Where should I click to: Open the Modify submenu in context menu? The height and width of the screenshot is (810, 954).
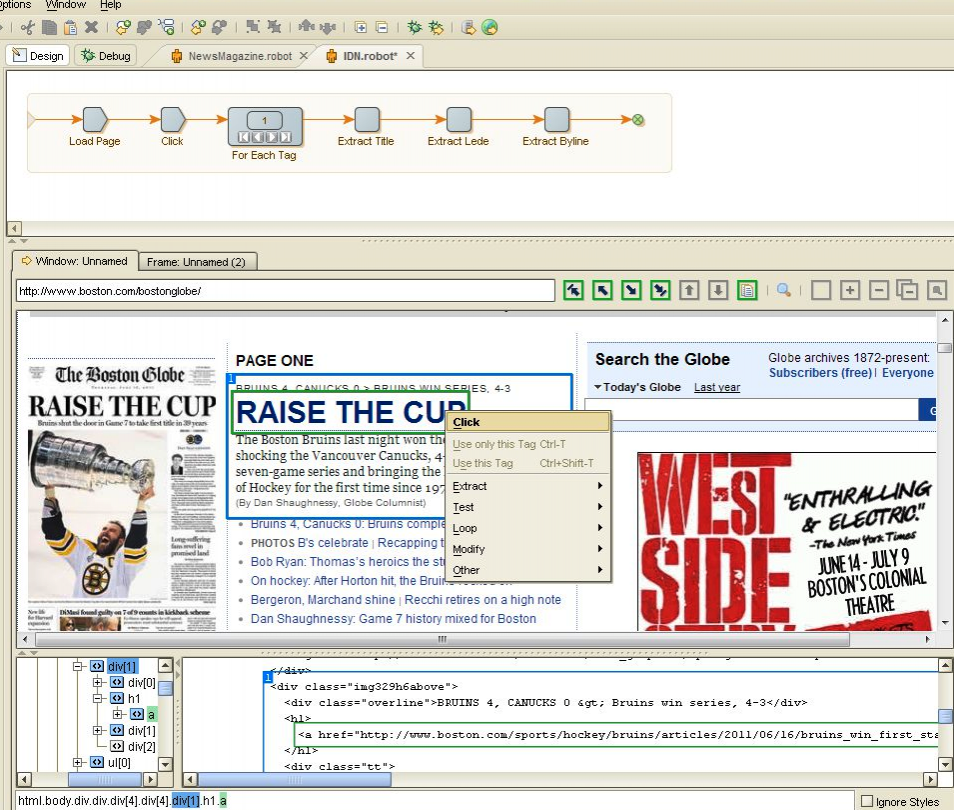point(528,549)
